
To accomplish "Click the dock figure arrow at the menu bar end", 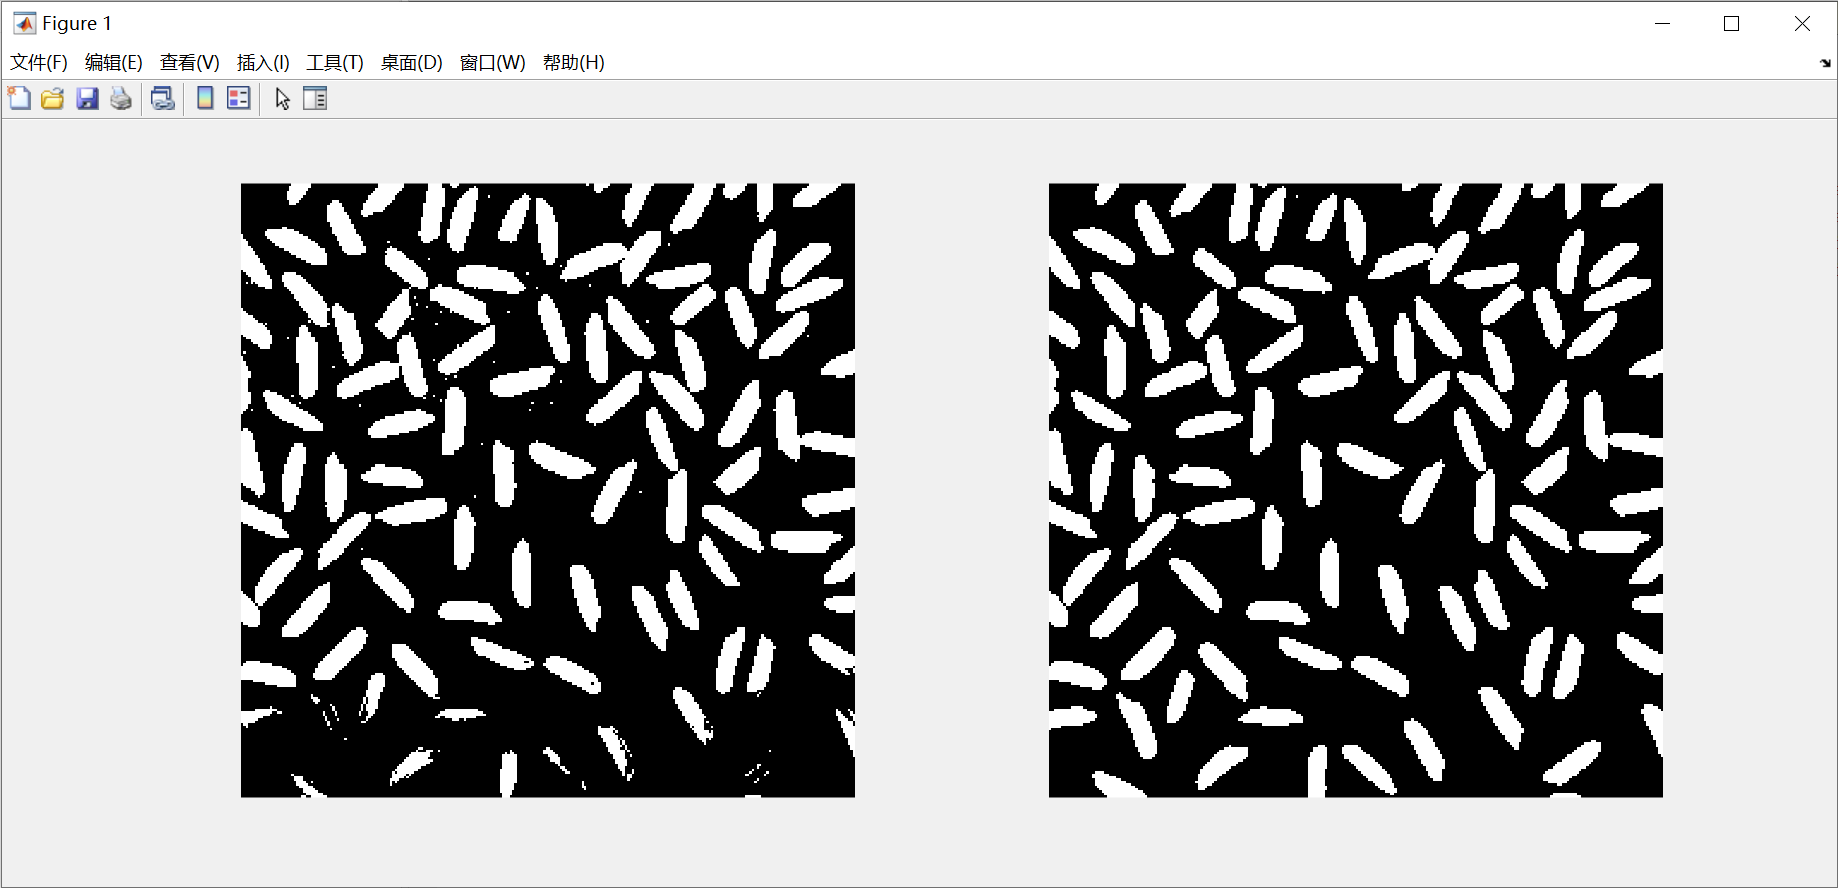I will pos(1825,63).
